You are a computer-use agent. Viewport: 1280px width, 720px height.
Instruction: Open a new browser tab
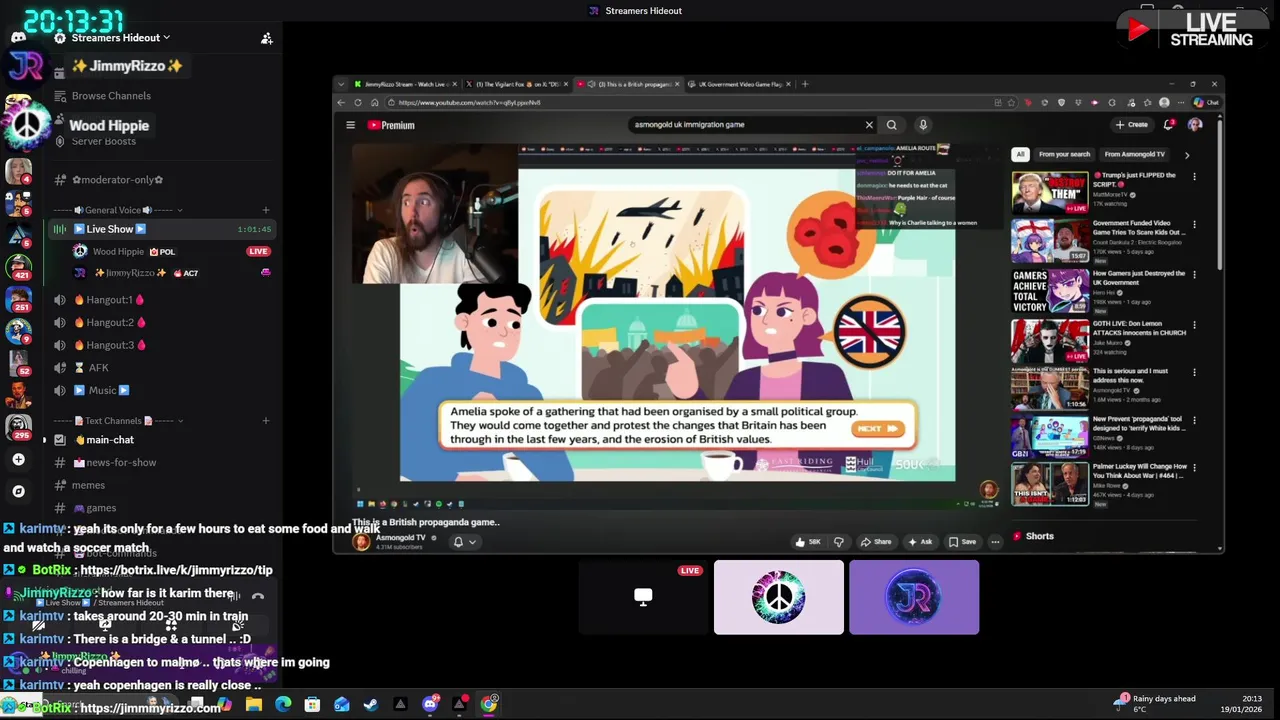click(x=805, y=84)
